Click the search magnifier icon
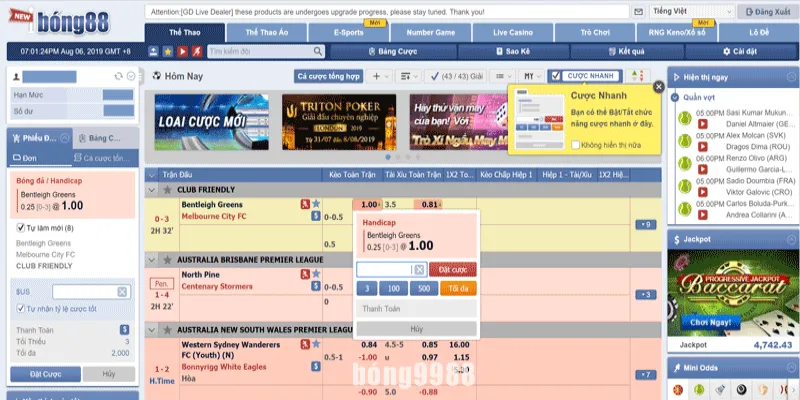 tap(318, 52)
